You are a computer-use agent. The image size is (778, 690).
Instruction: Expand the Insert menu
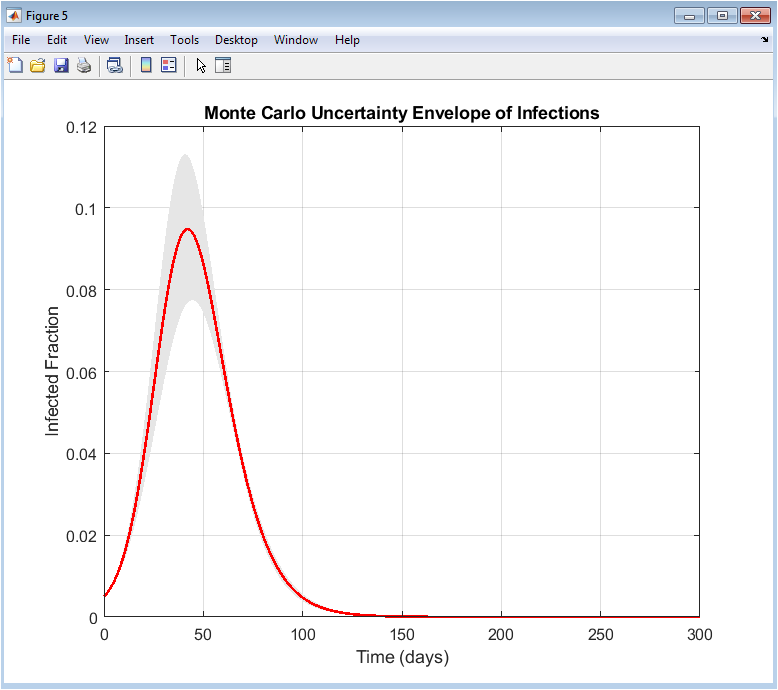(x=139, y=40)
